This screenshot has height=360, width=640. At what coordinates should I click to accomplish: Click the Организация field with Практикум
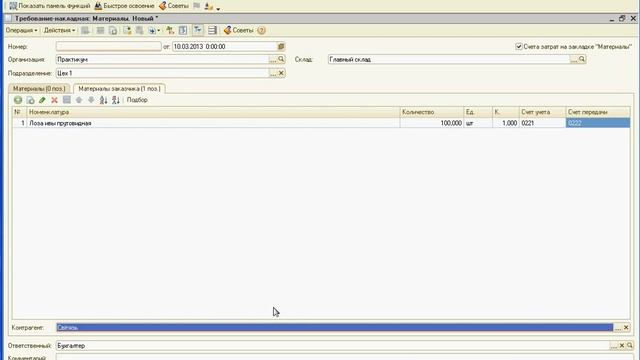[162, 60]
